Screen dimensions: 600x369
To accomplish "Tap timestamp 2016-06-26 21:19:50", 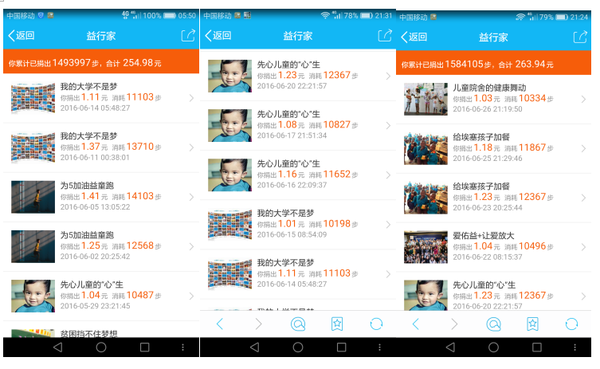I will [x=488, y=109].
